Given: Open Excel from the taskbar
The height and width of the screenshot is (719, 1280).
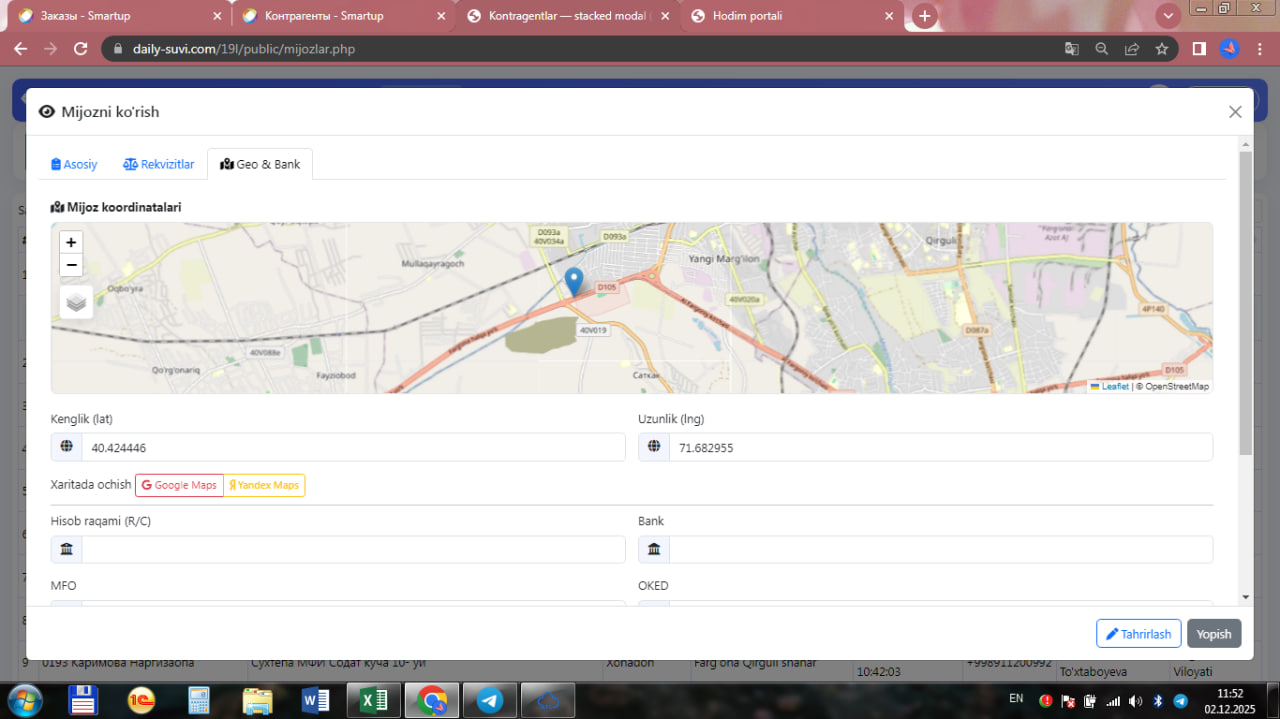Looking at the screenshot, I should [375, 700].
